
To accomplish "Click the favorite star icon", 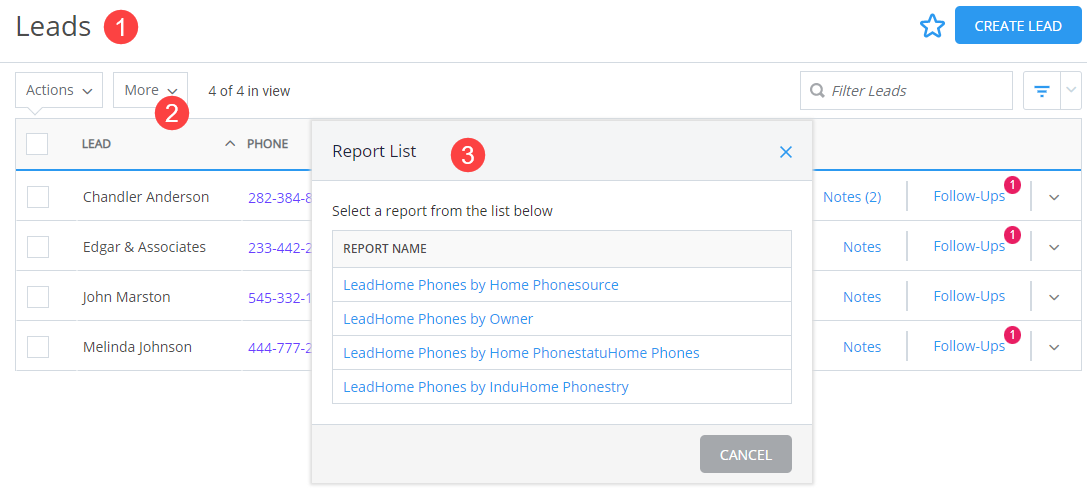I will [x=932, y=26].
